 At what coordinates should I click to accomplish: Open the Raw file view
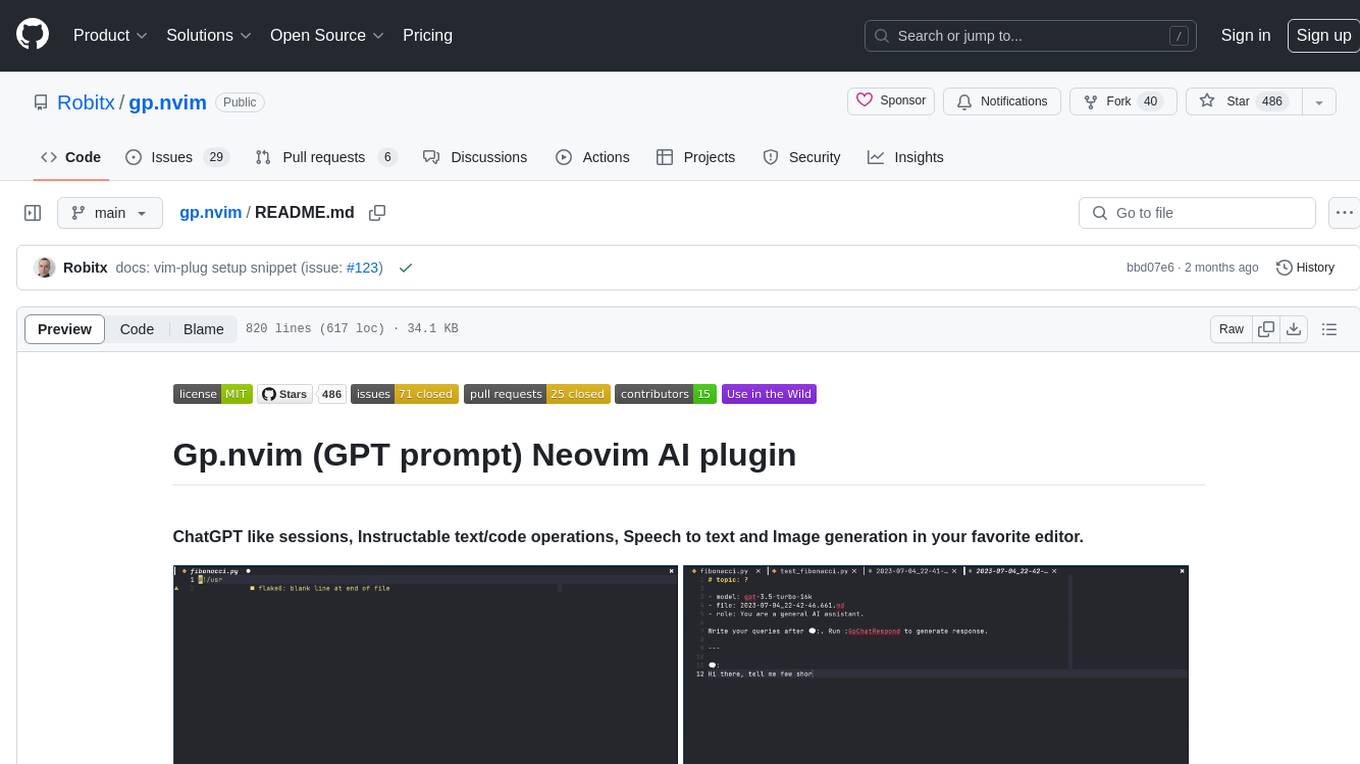[x=1231, y=329]
